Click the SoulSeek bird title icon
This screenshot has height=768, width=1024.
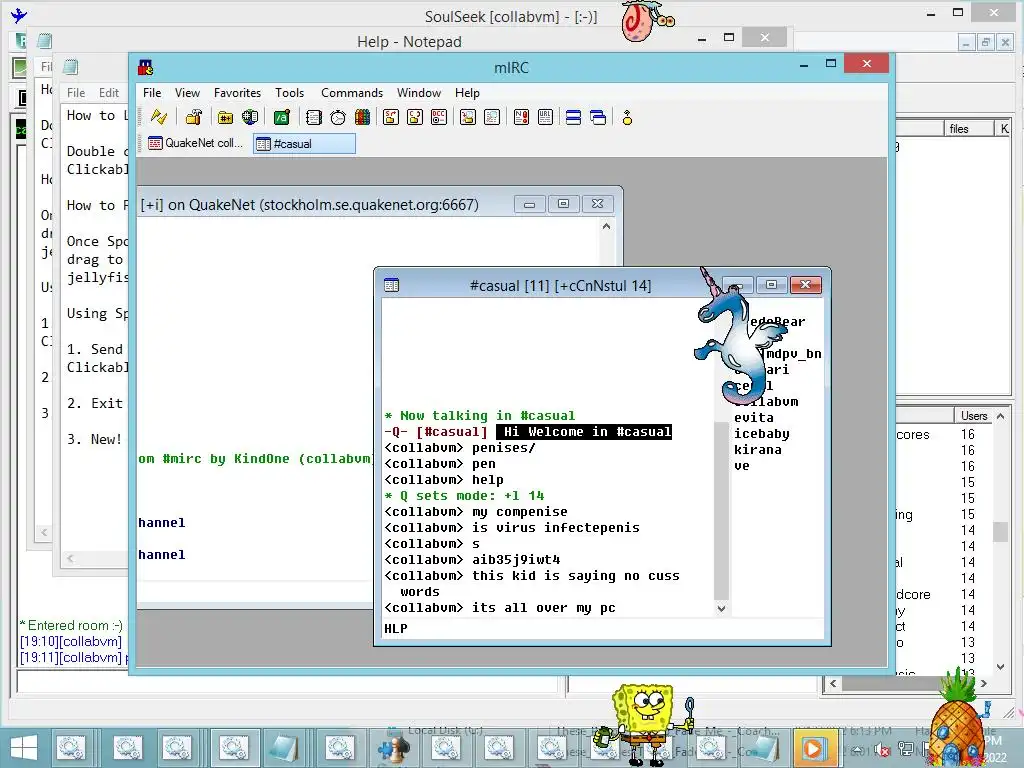(x=19, y=16)
